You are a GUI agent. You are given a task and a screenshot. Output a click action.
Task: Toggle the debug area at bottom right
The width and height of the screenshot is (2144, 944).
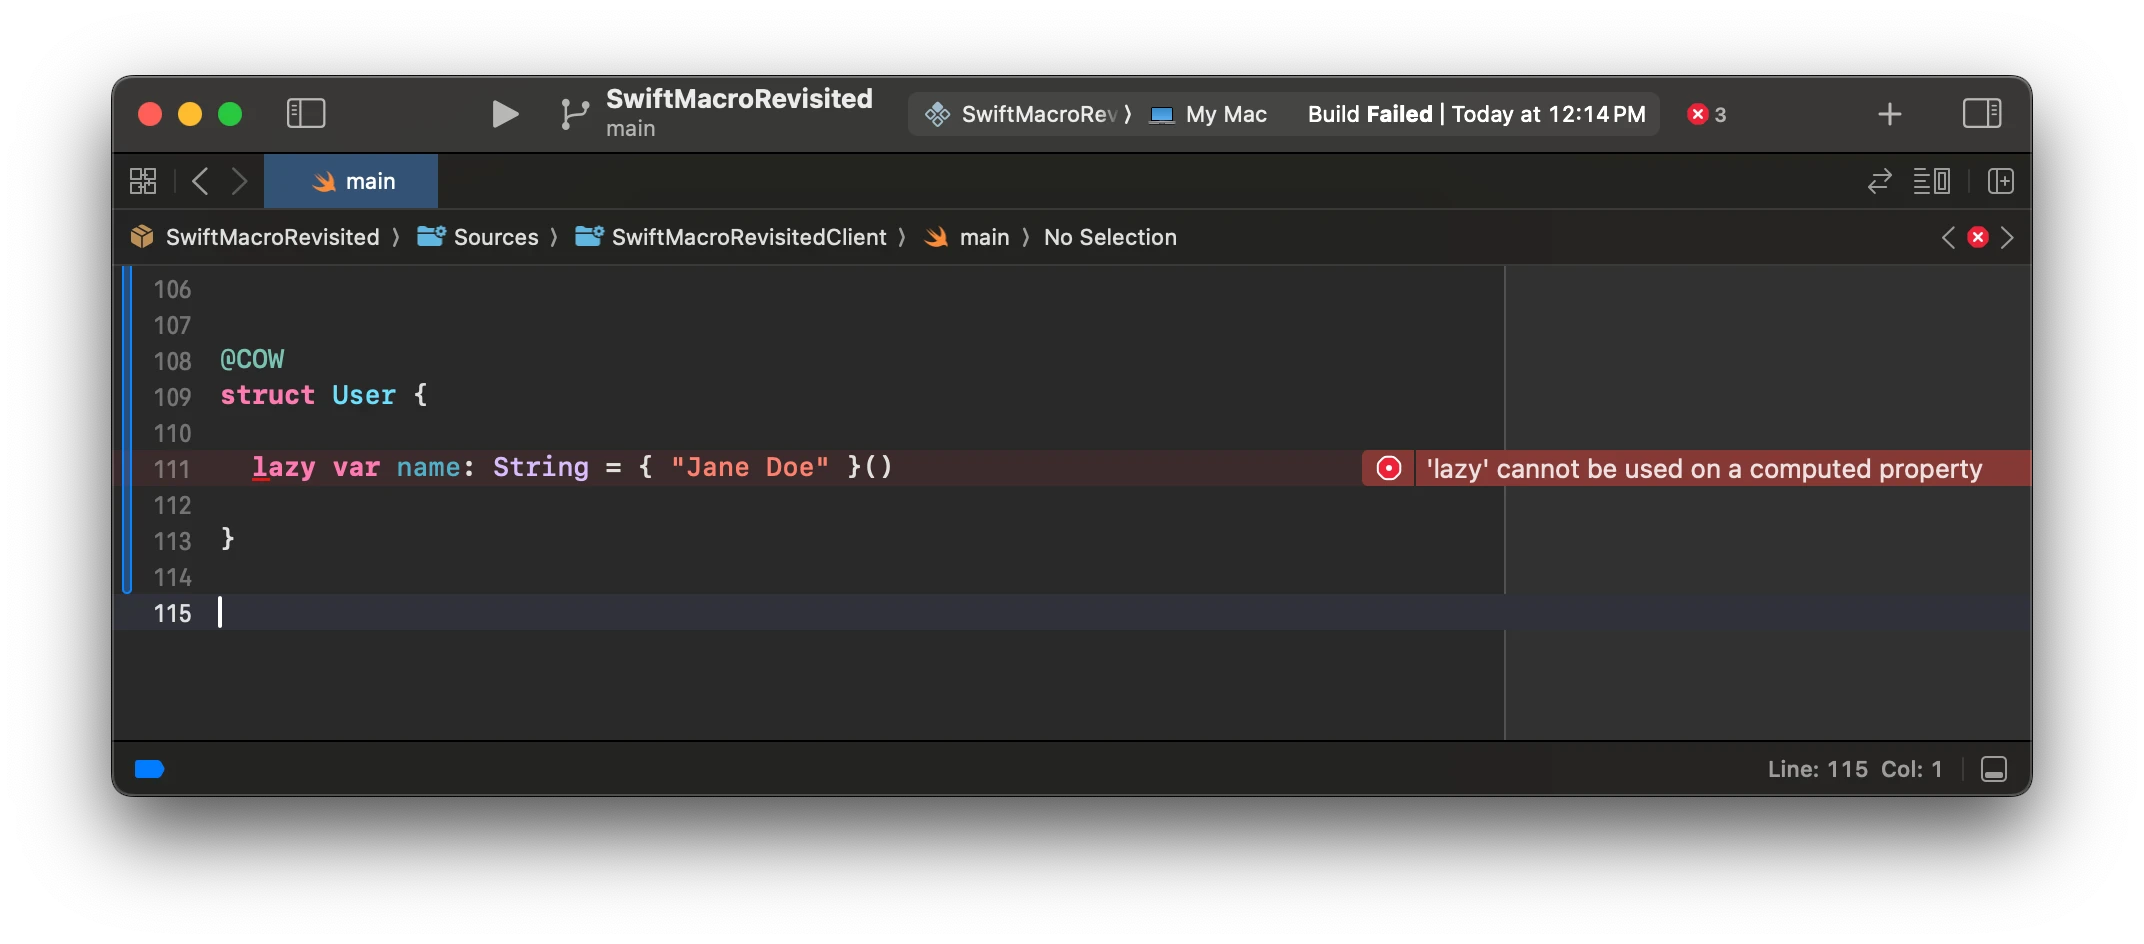tap(1993, 769)
